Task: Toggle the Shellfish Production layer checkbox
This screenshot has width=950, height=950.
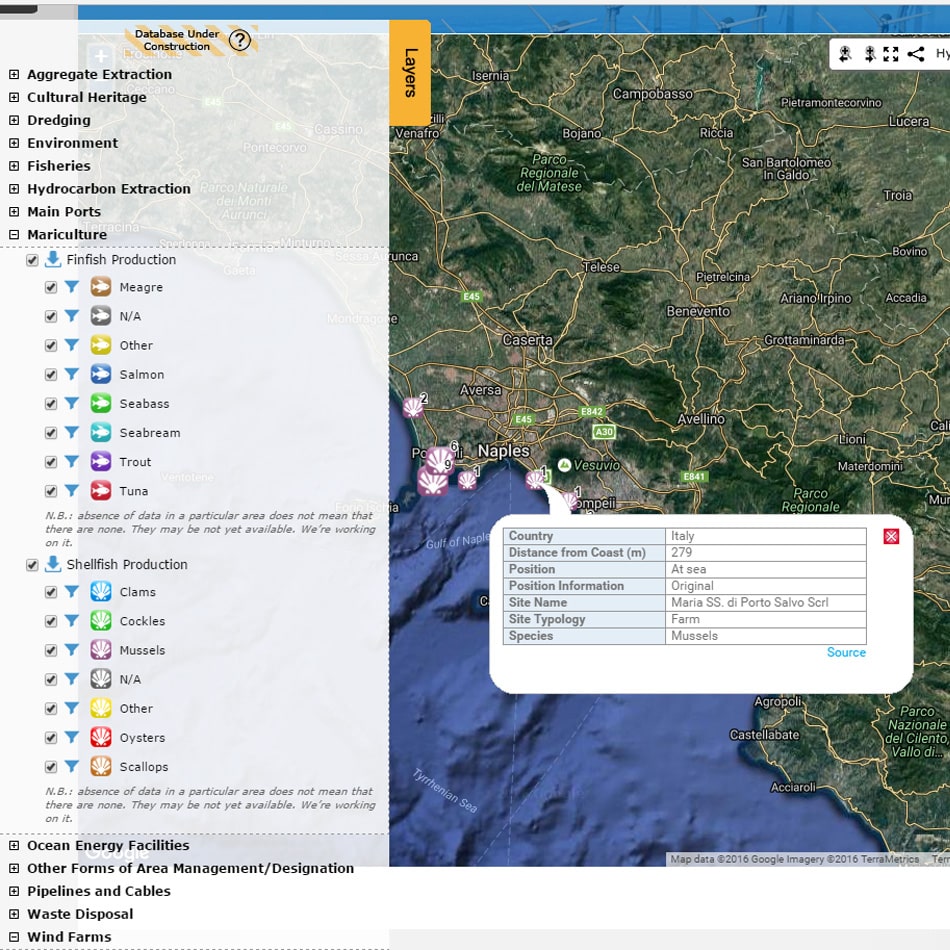Action: [x=32, y=565]
